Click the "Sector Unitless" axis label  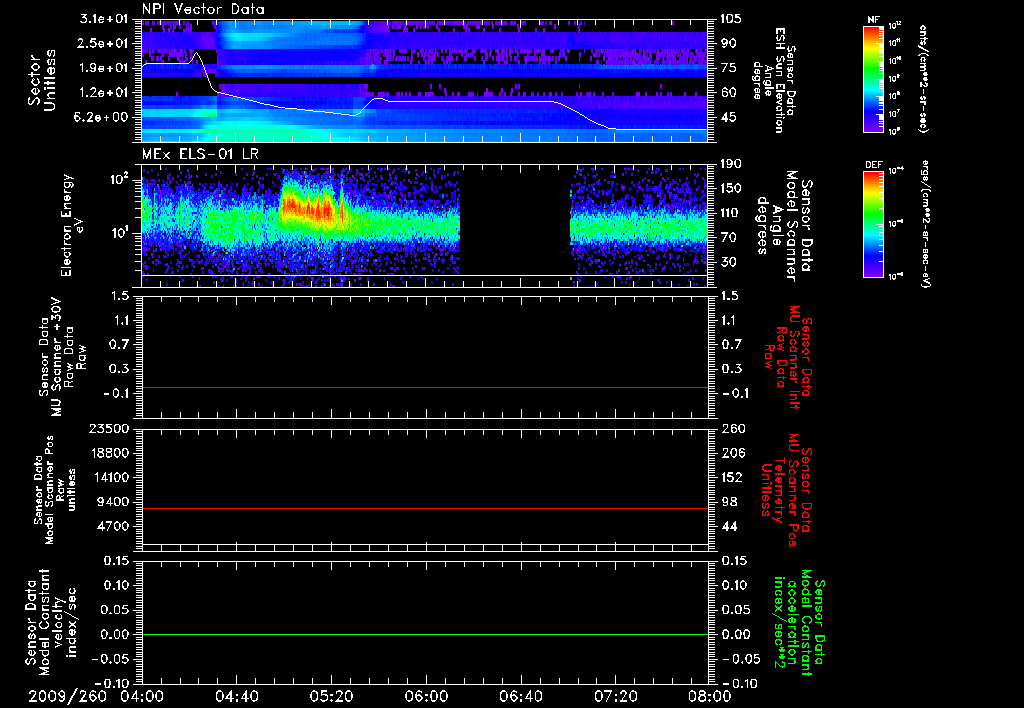coord(42,80)
